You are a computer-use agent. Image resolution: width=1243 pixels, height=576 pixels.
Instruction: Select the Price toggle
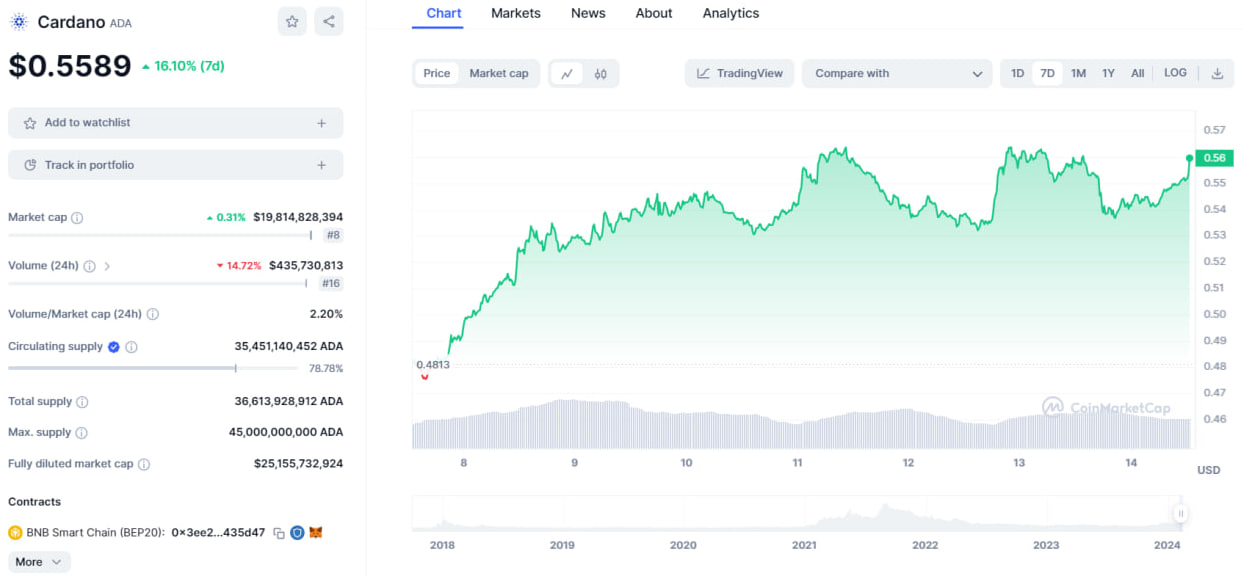[437, 73]
